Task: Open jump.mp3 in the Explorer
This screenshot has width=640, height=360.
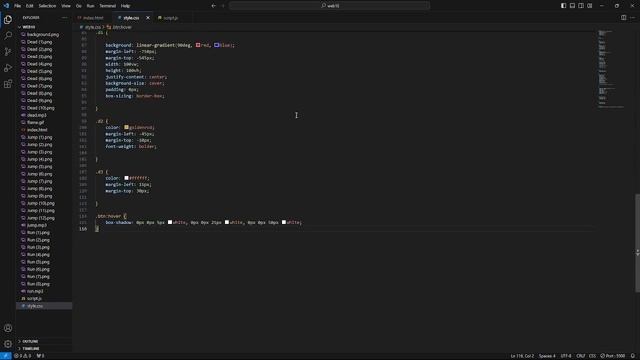Action: tap(37, 225)
